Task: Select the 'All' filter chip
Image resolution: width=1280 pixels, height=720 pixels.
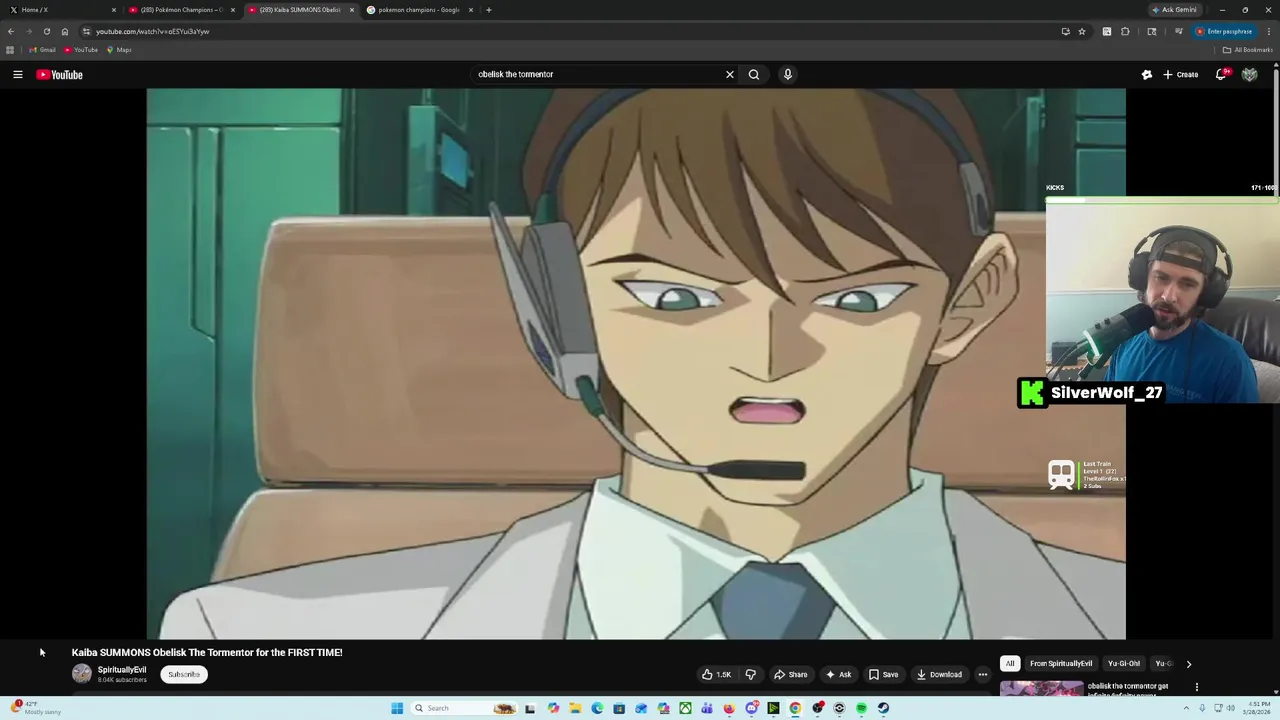Action: pyautogui.click(x=1010, y=663)
